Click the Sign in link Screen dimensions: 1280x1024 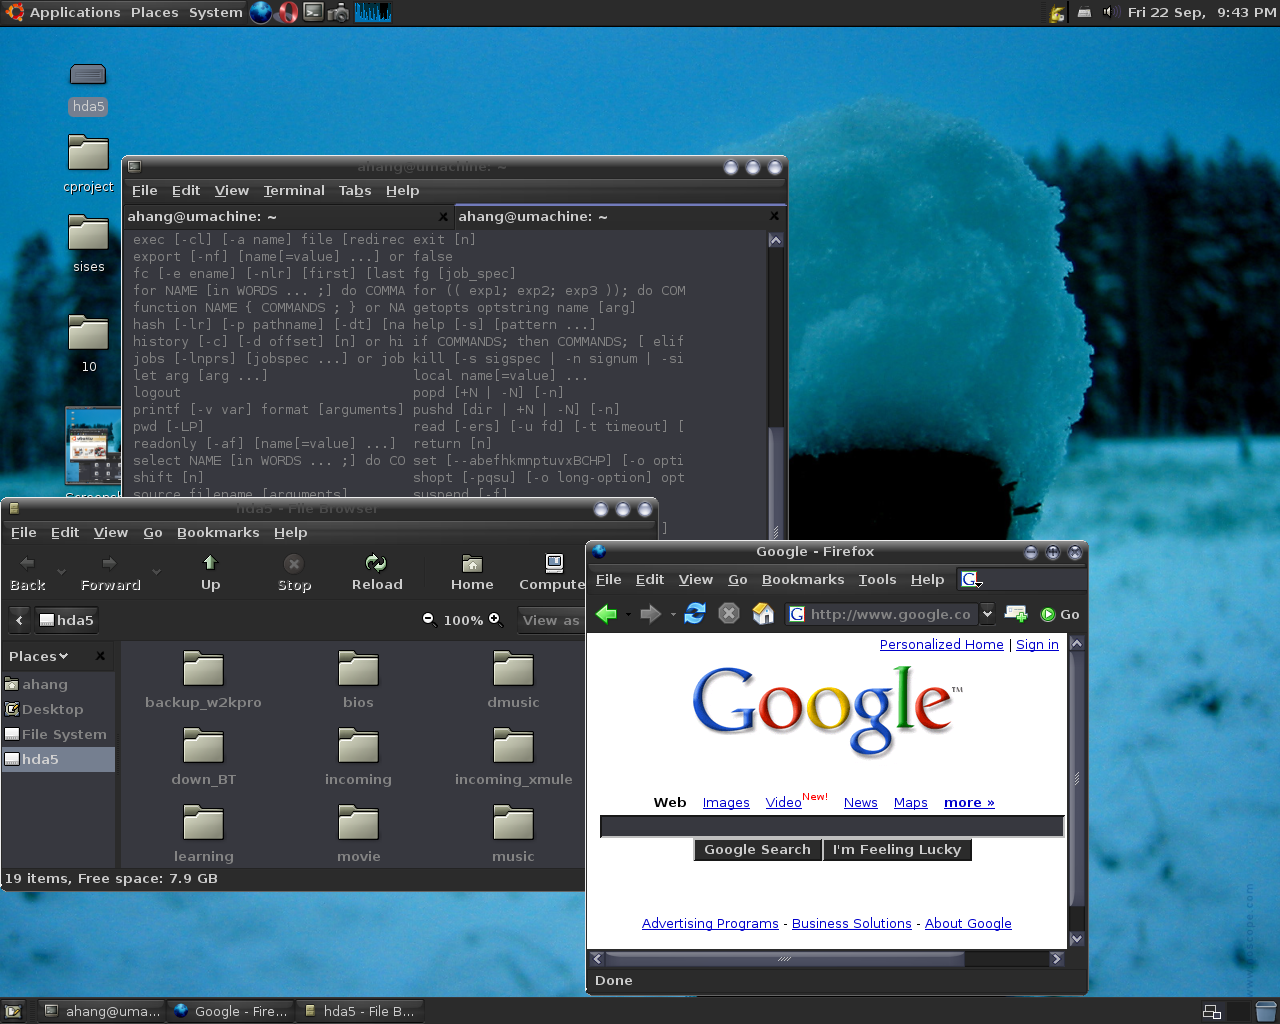point(1037,644)
